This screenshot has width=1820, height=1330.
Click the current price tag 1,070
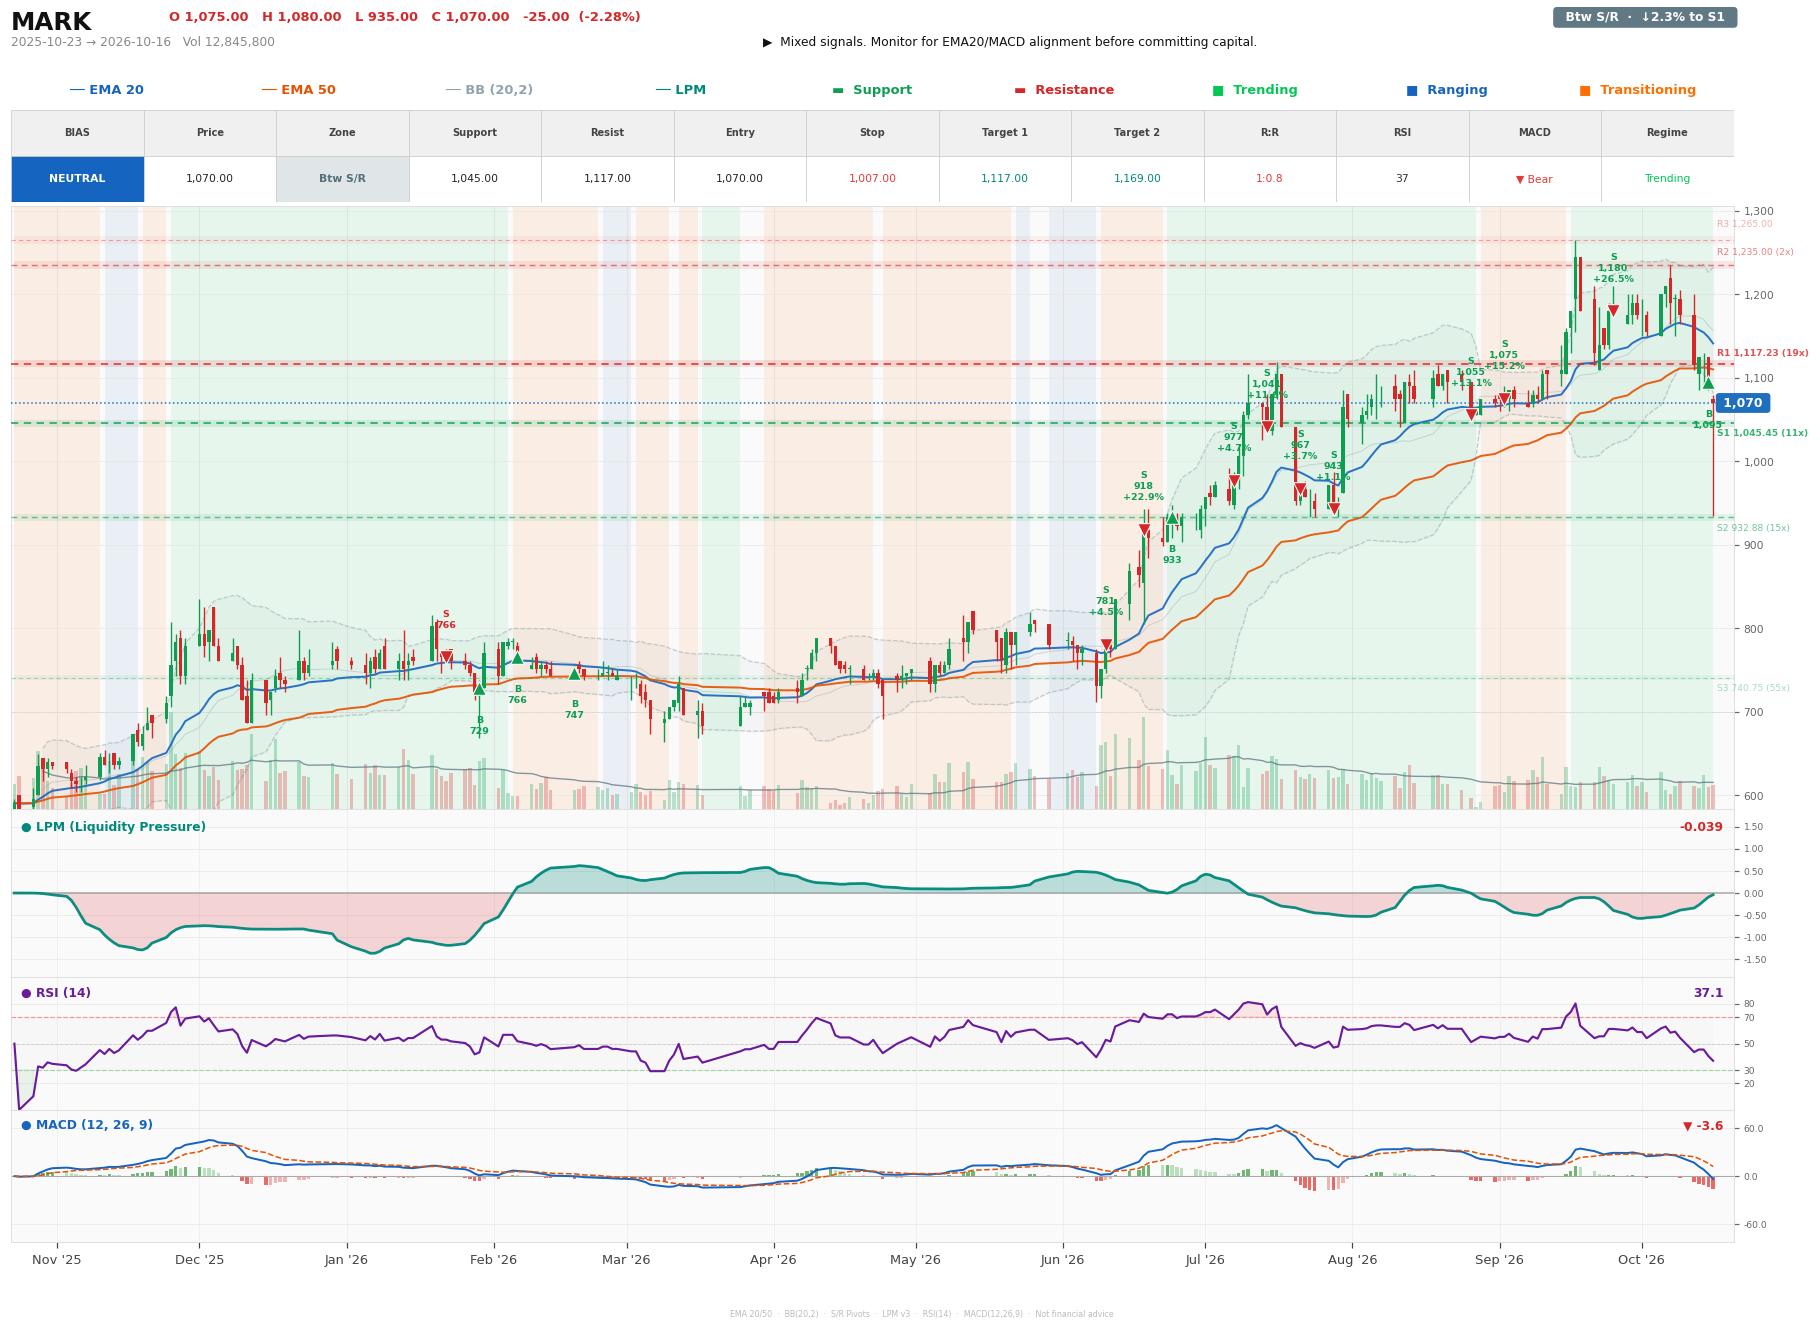(x=1743, y=403)
